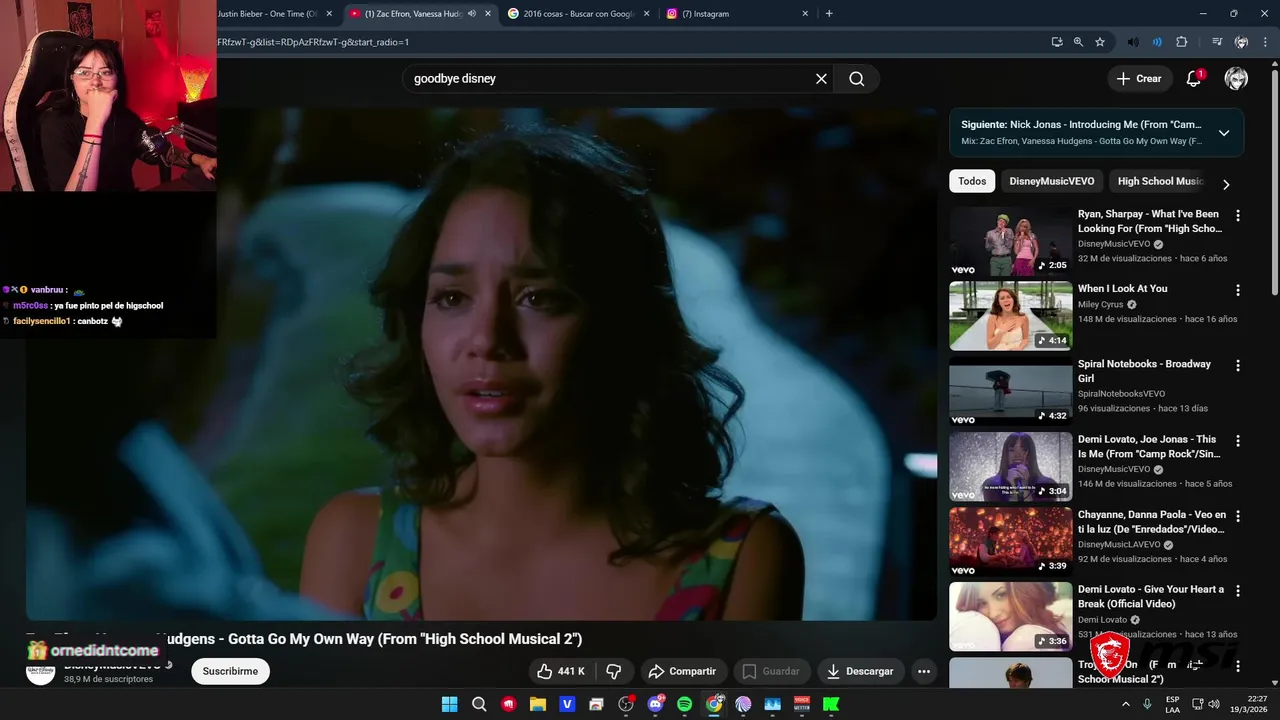This screenshot has width=1280, height=720.
Task: Click the Descargar download button
Action: 860,671
